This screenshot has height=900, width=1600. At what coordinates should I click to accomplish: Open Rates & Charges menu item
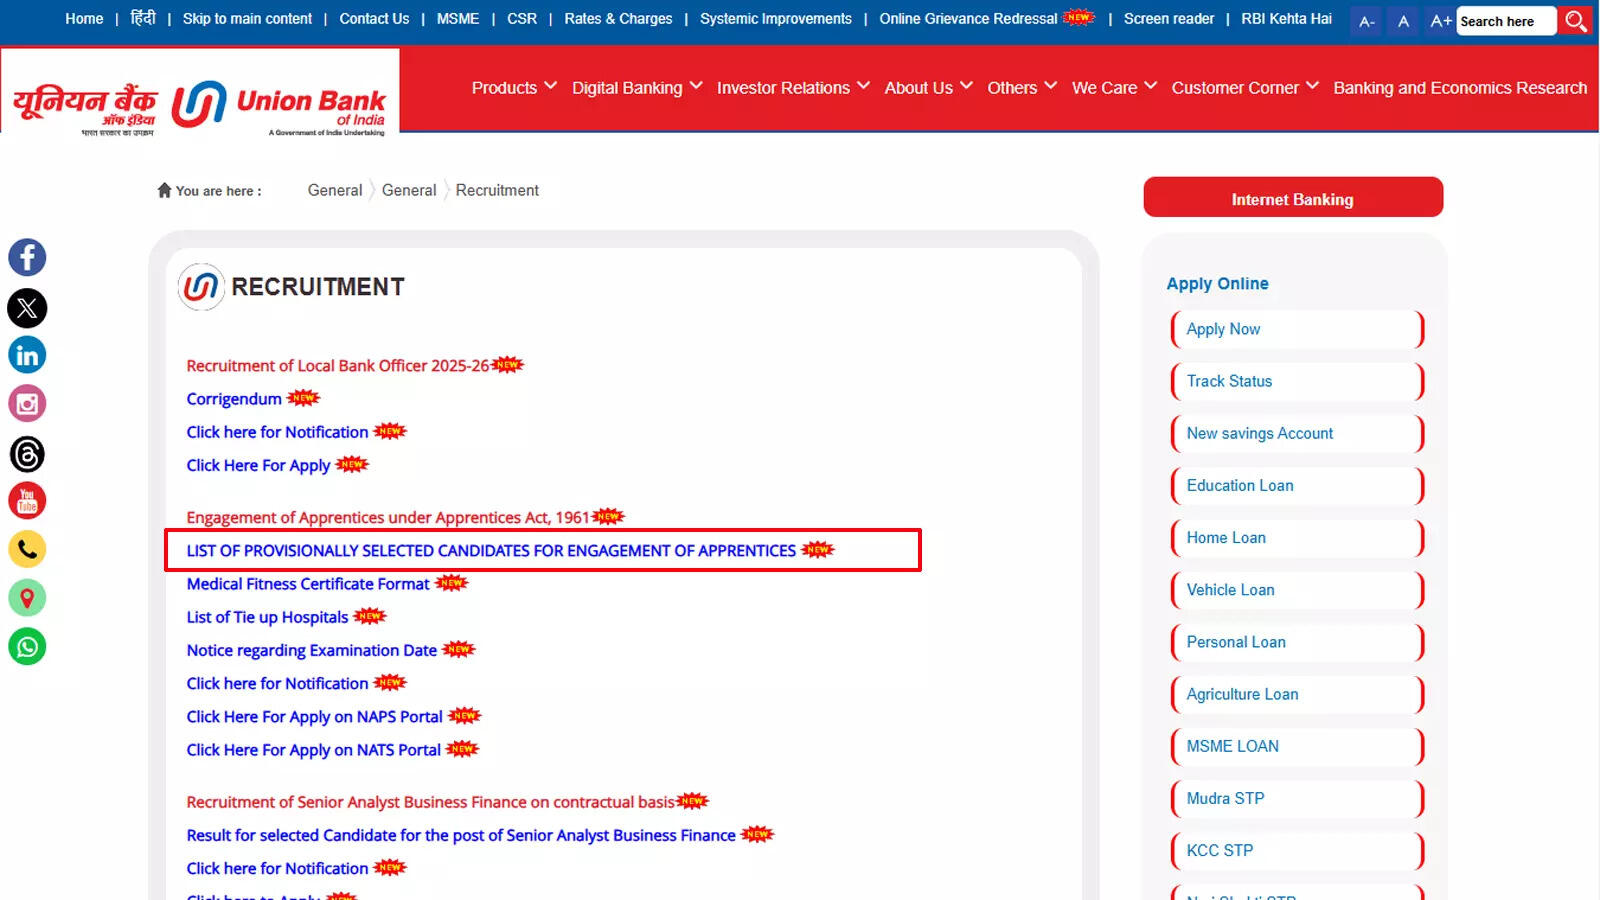coord(618,18)
